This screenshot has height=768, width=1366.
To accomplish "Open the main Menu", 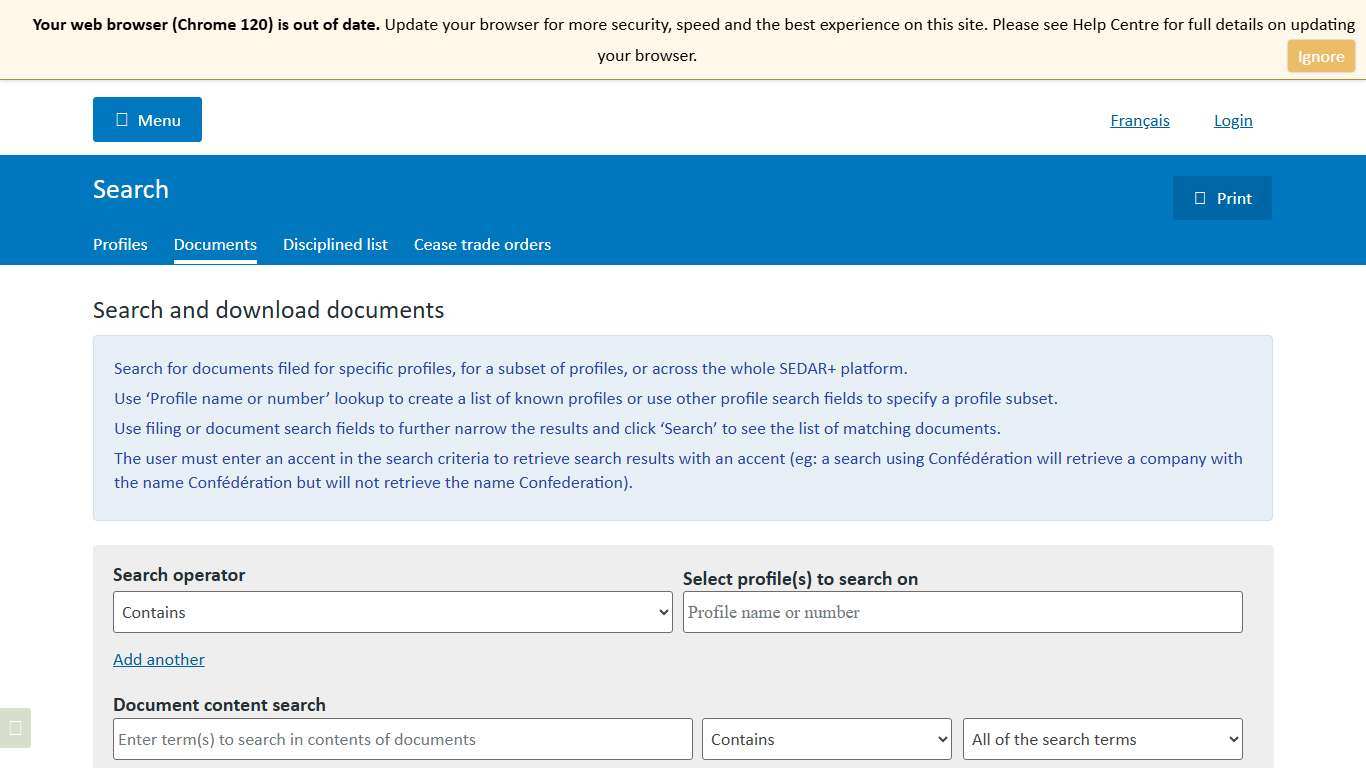I will pyautogui.click(x=147, y=120).
